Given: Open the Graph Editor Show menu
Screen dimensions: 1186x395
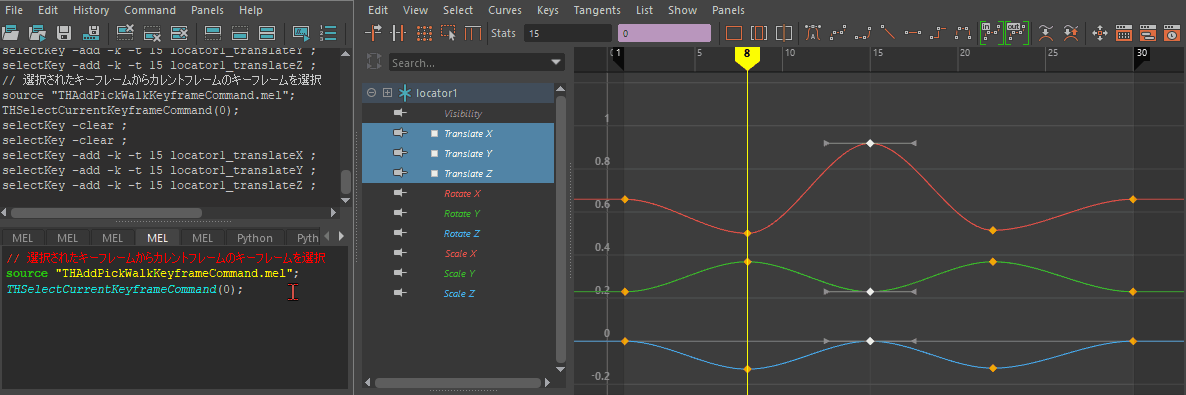Looking at the screenshot, I should tap(682, 10).
